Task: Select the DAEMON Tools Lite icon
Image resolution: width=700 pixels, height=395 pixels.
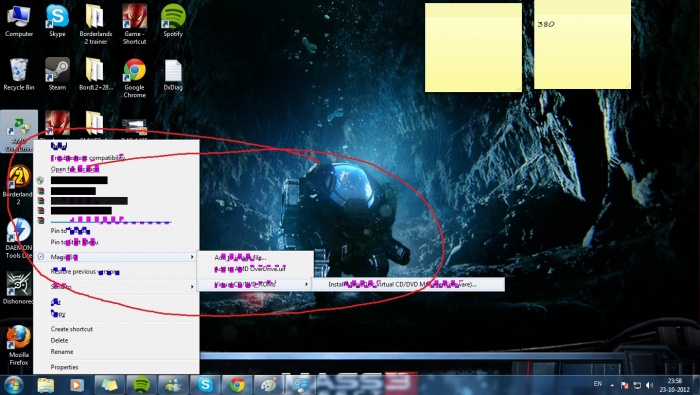Action: click(19, 237)
